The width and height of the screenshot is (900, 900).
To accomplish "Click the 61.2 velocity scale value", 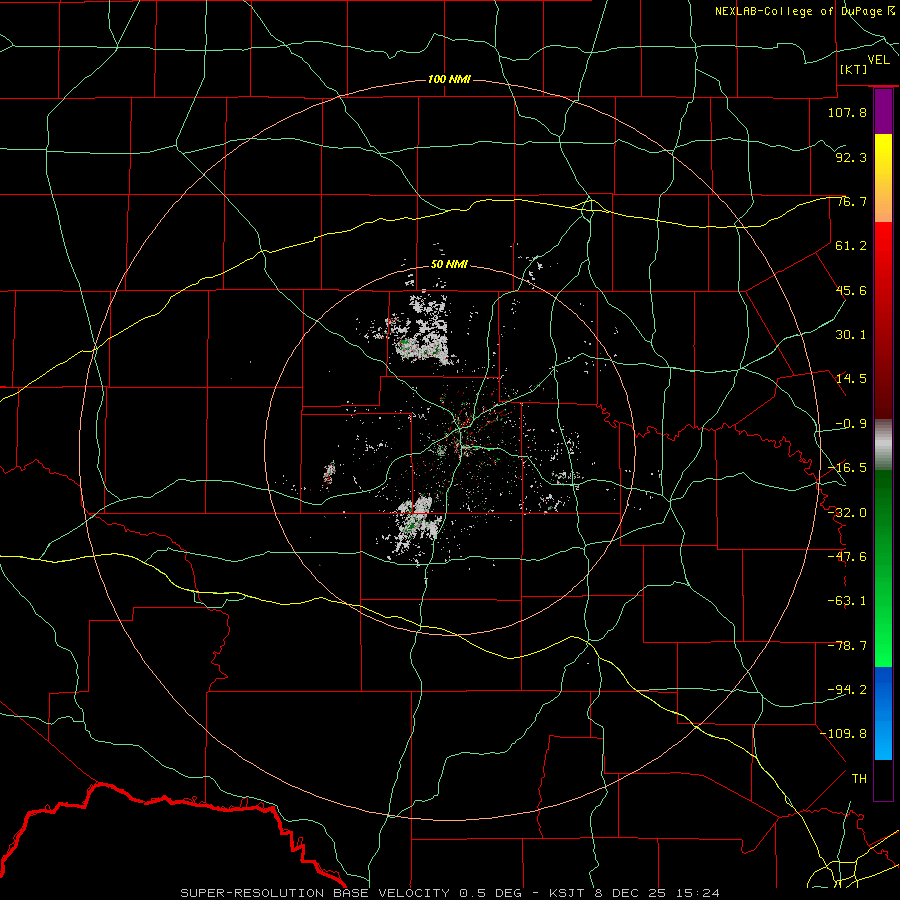I will click(851, 246).
